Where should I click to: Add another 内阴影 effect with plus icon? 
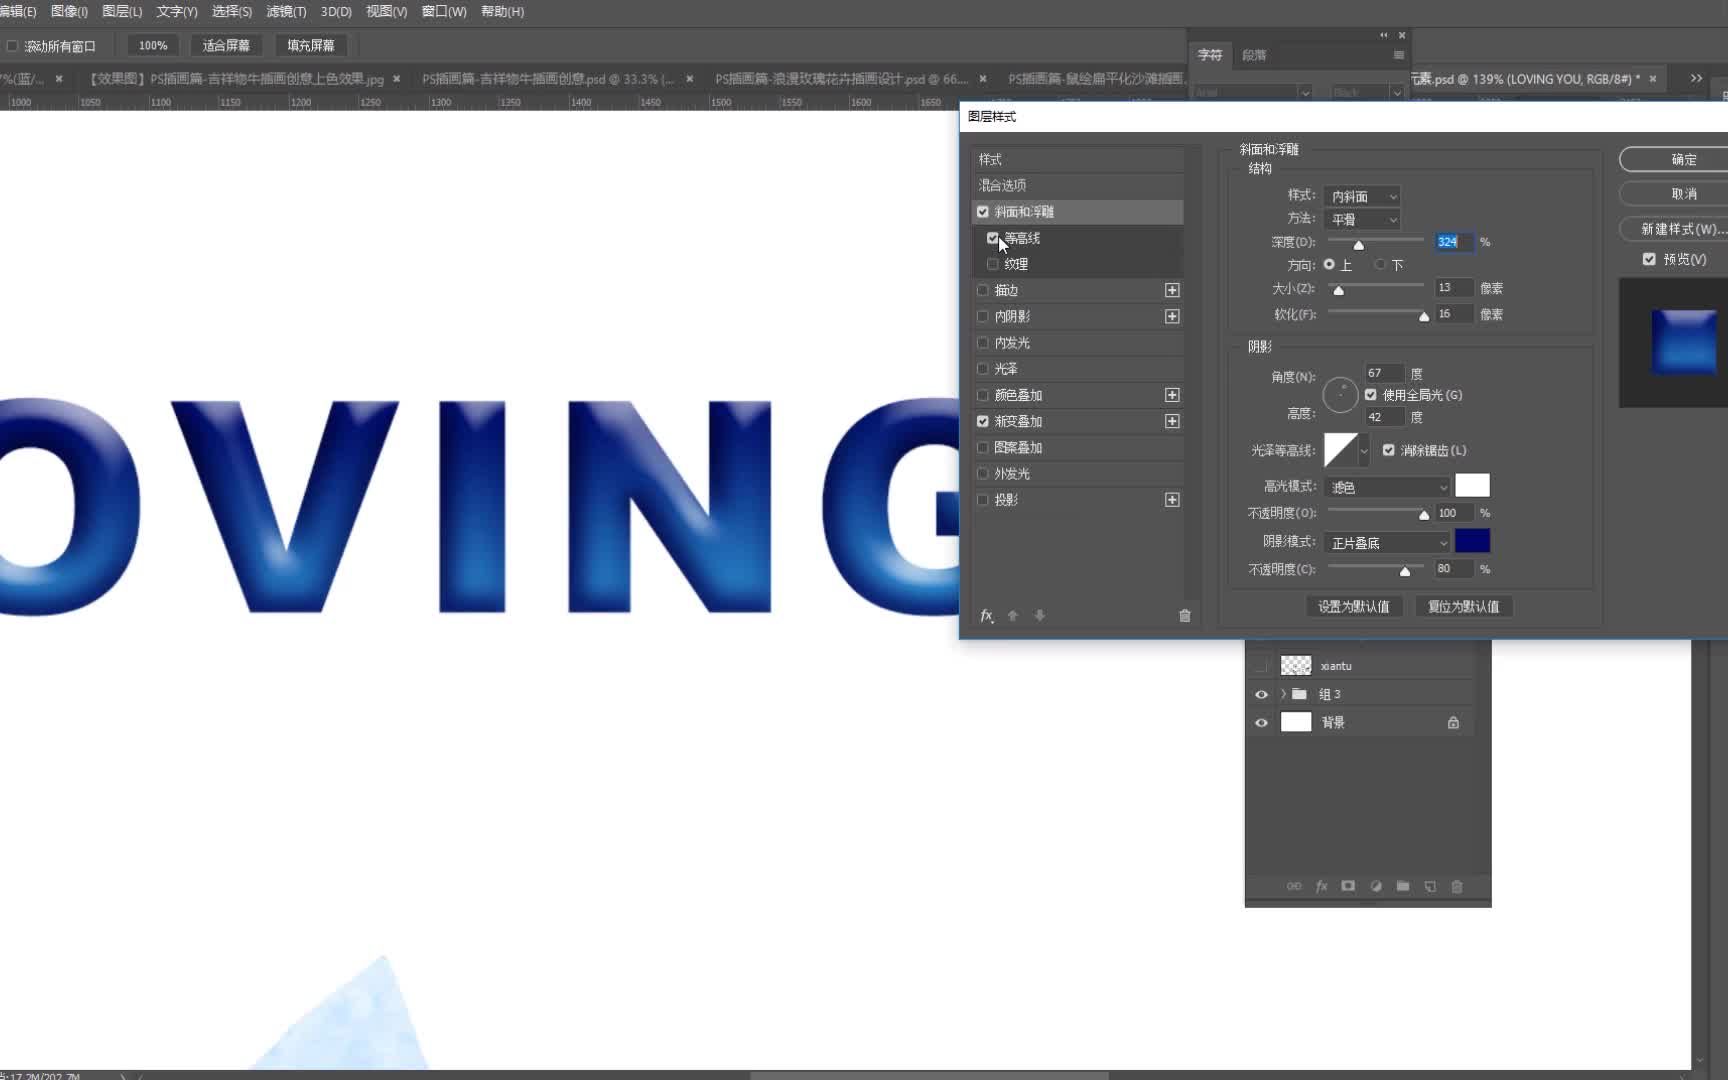point(1172,316)
